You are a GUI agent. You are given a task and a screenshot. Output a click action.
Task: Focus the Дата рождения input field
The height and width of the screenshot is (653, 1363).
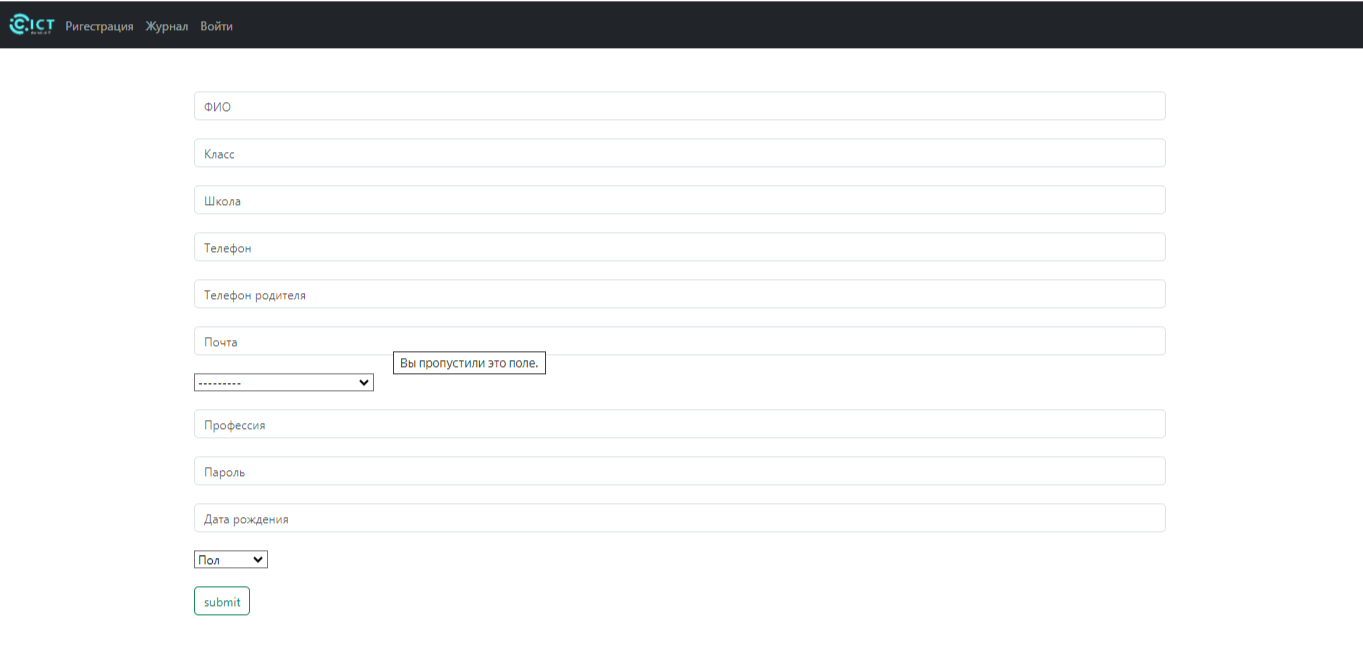[x=680, y=518]
